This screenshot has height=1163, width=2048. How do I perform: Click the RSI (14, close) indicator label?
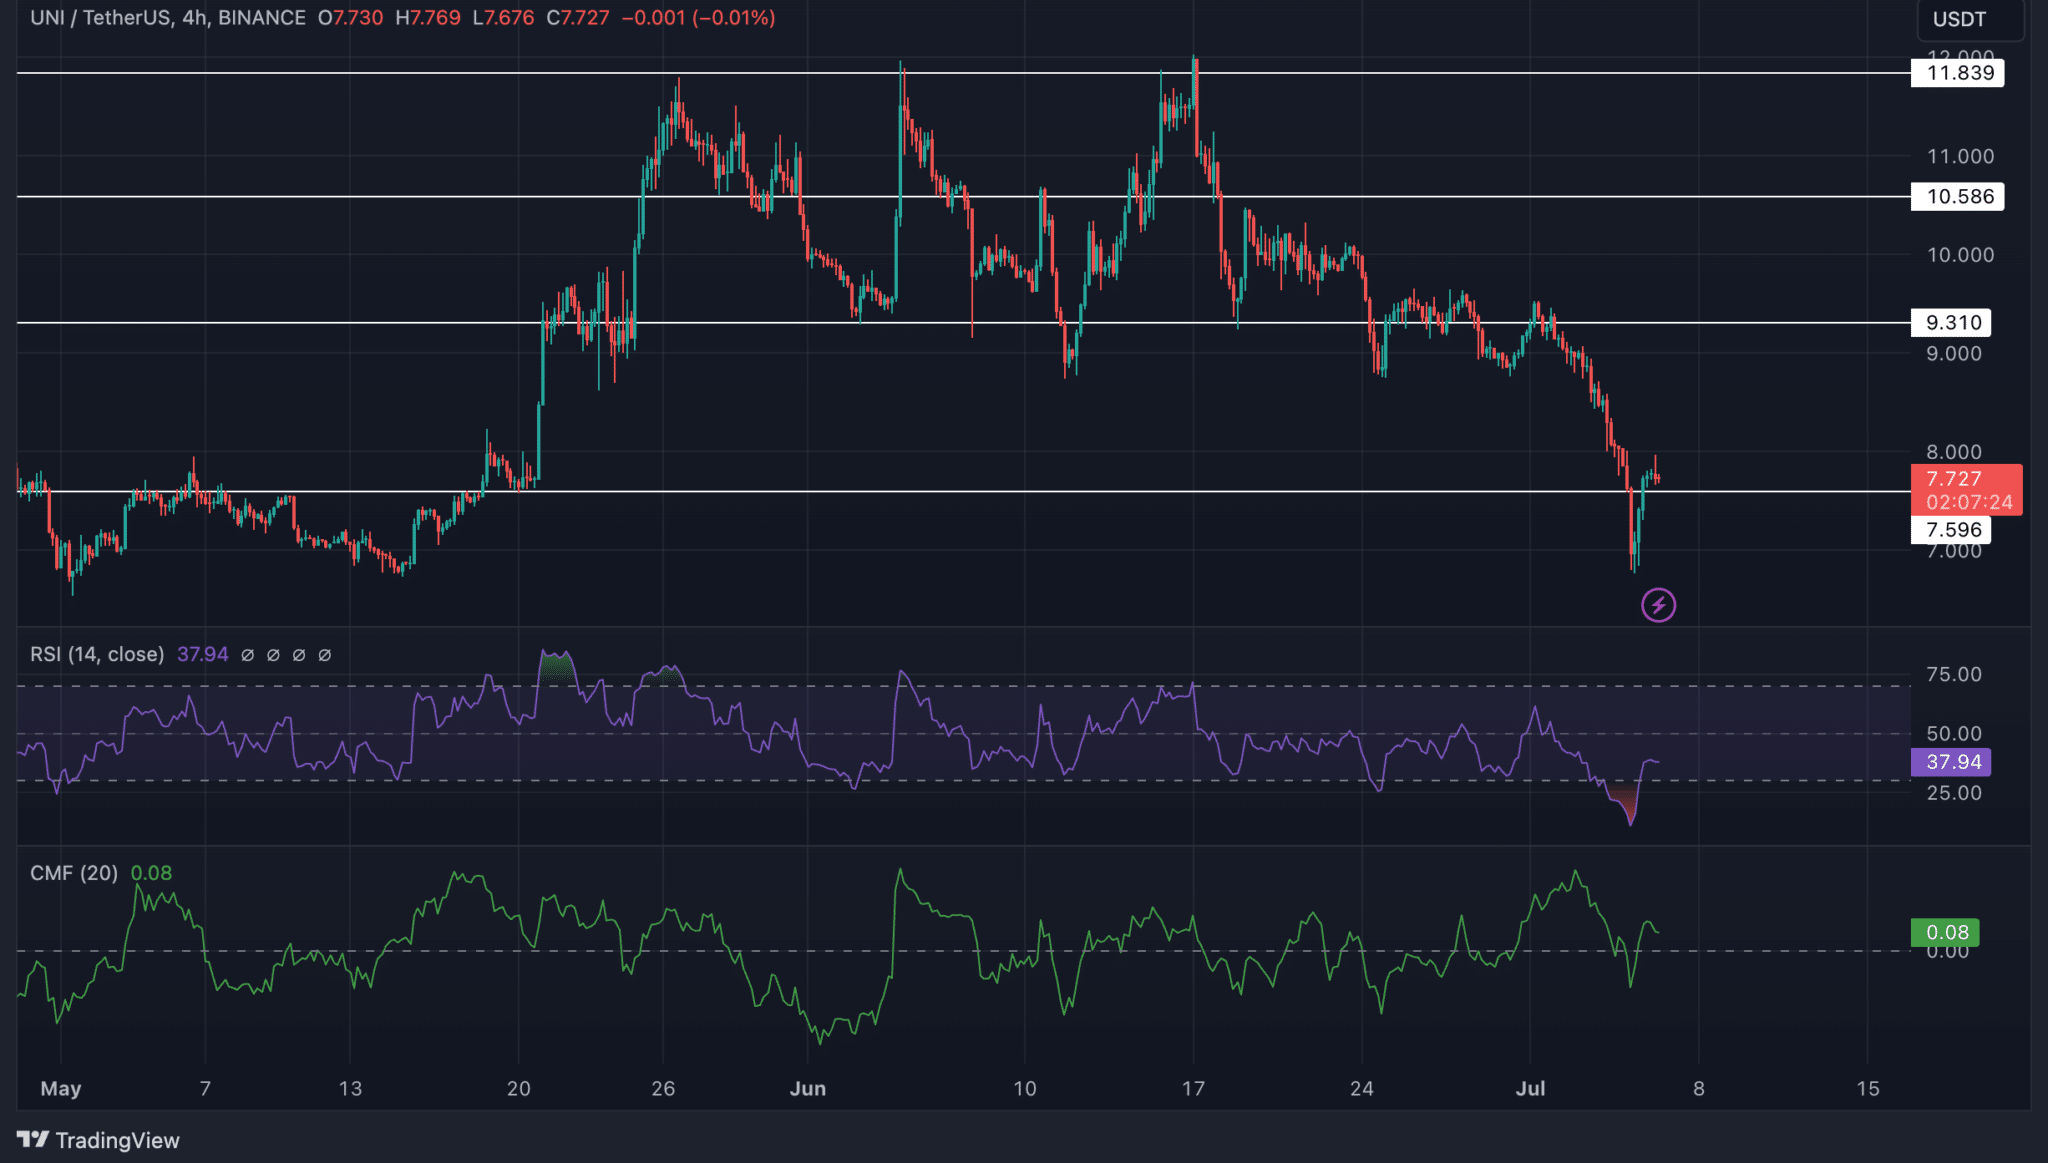point(97,654)
